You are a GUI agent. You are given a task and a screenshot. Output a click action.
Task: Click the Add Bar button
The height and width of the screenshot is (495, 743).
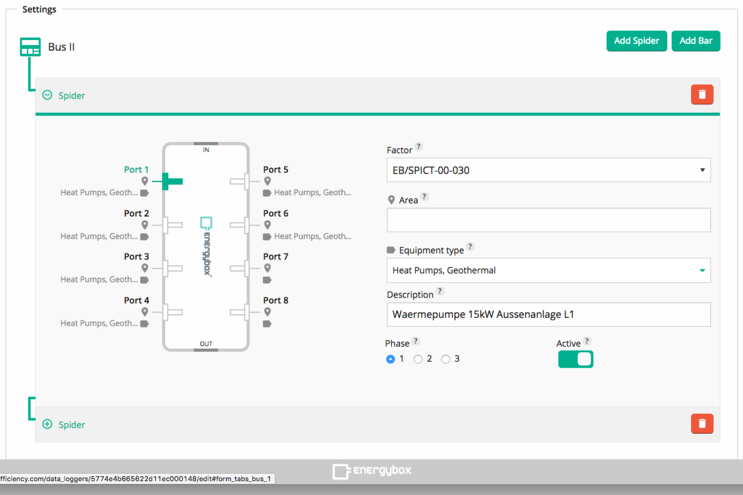click(x=695, y=41)
